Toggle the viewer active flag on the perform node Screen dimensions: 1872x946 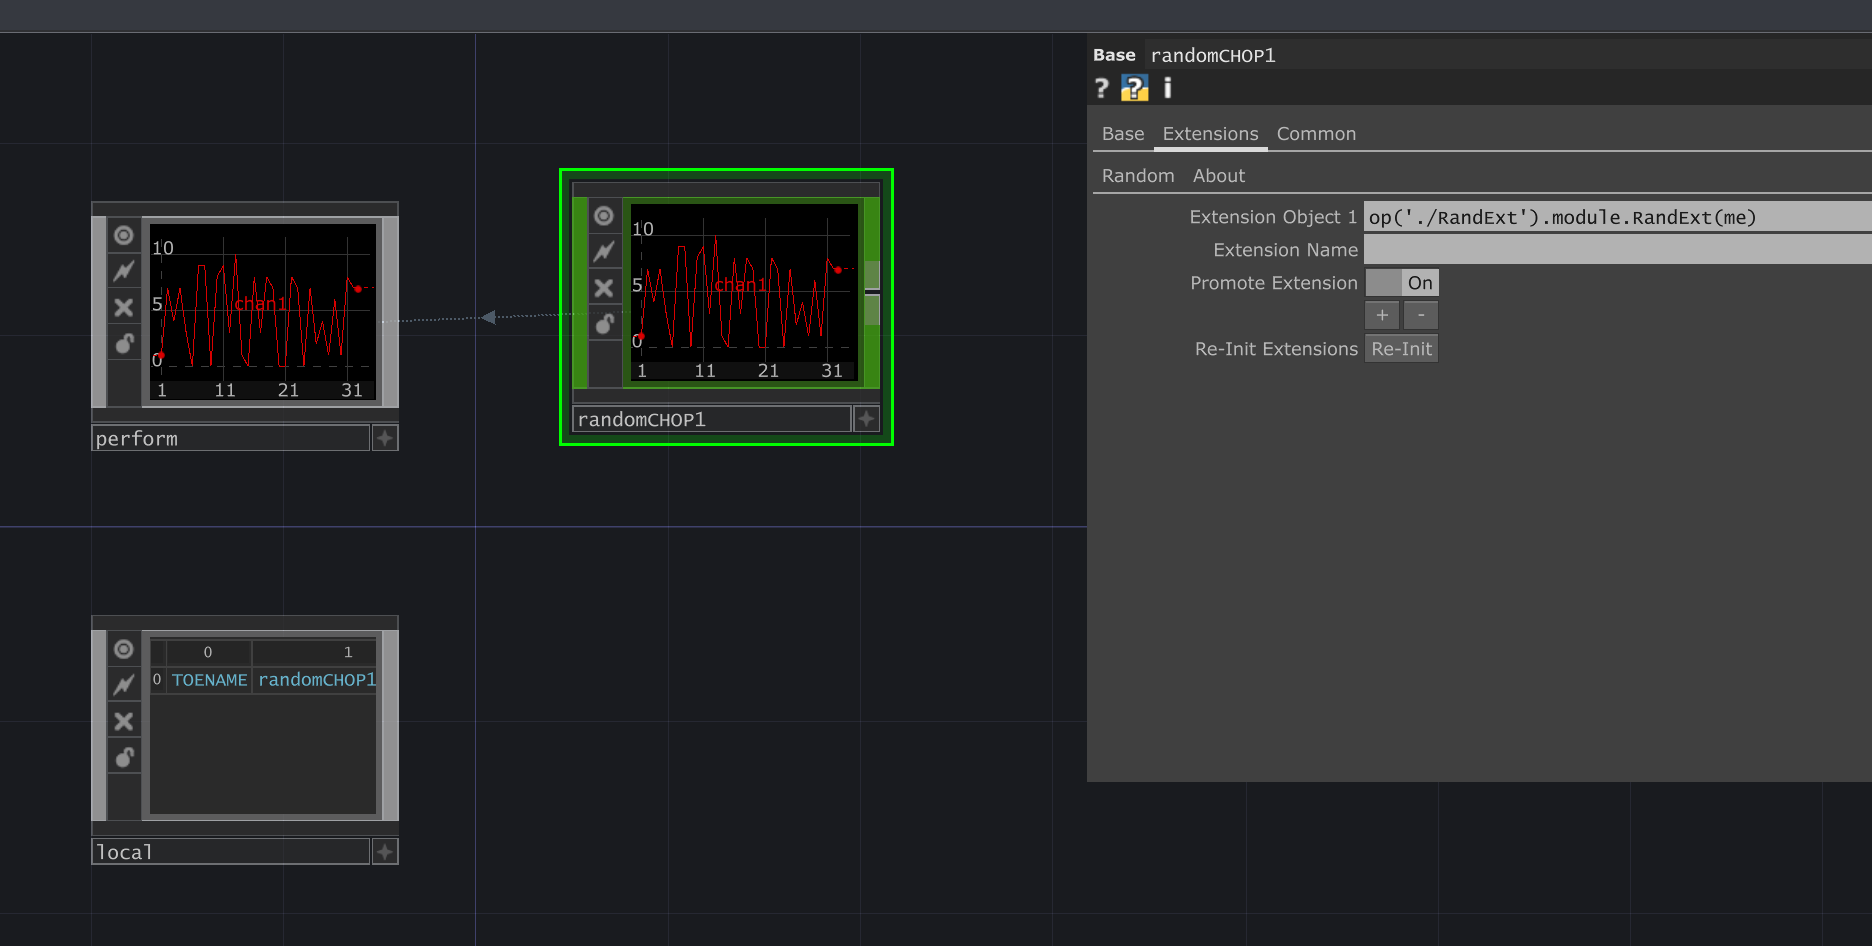coord(123,234)
